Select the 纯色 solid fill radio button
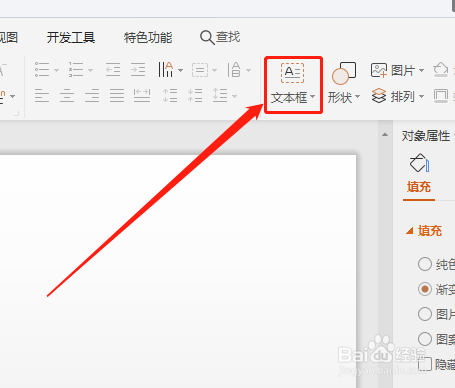 coord(425,264)
